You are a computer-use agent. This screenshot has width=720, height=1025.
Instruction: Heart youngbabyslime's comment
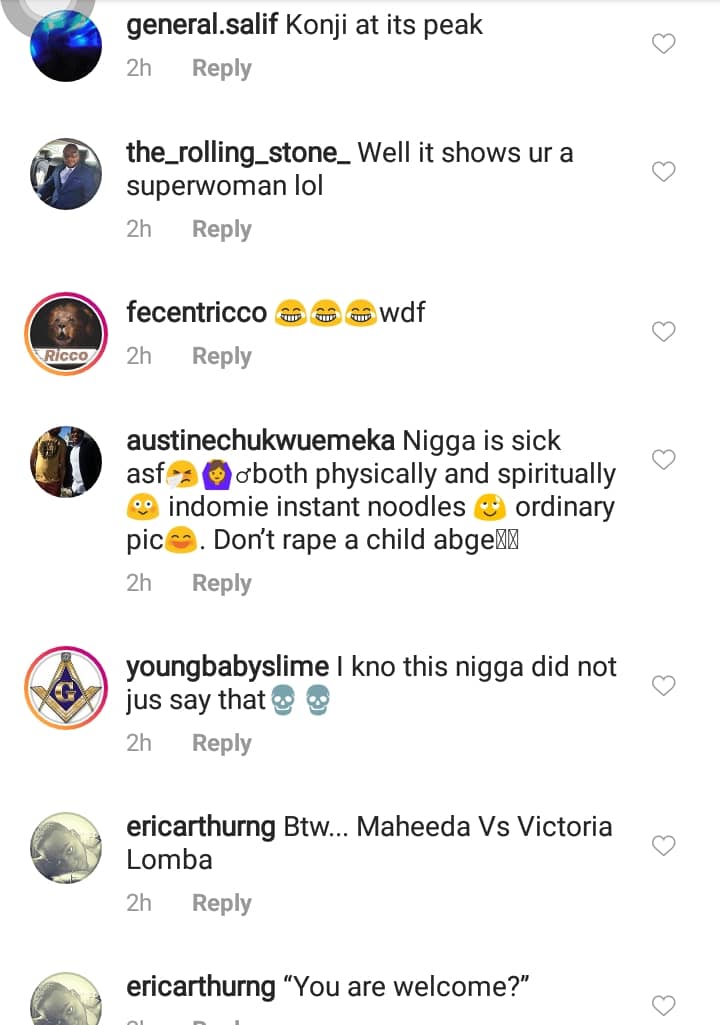click(x=664, y=686)
